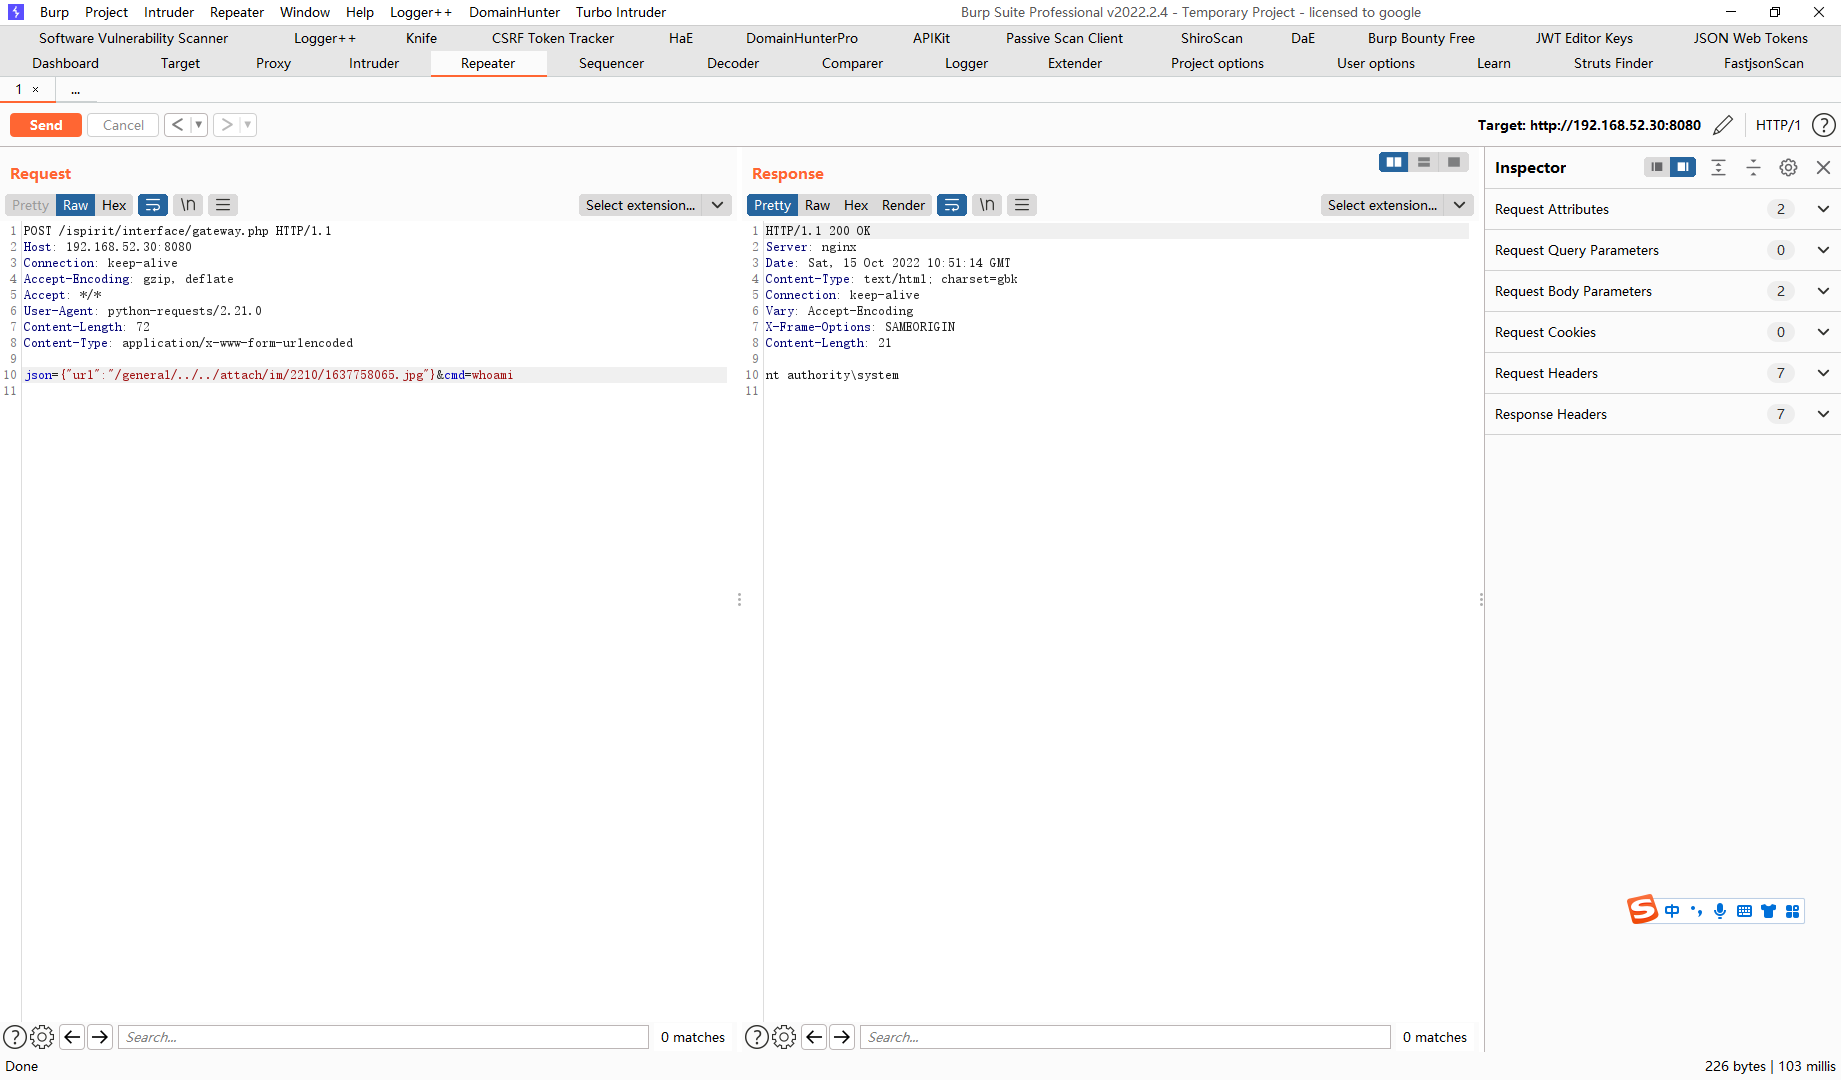
Task: Toggle response word wrap icon
Action: tap(952, 205)
